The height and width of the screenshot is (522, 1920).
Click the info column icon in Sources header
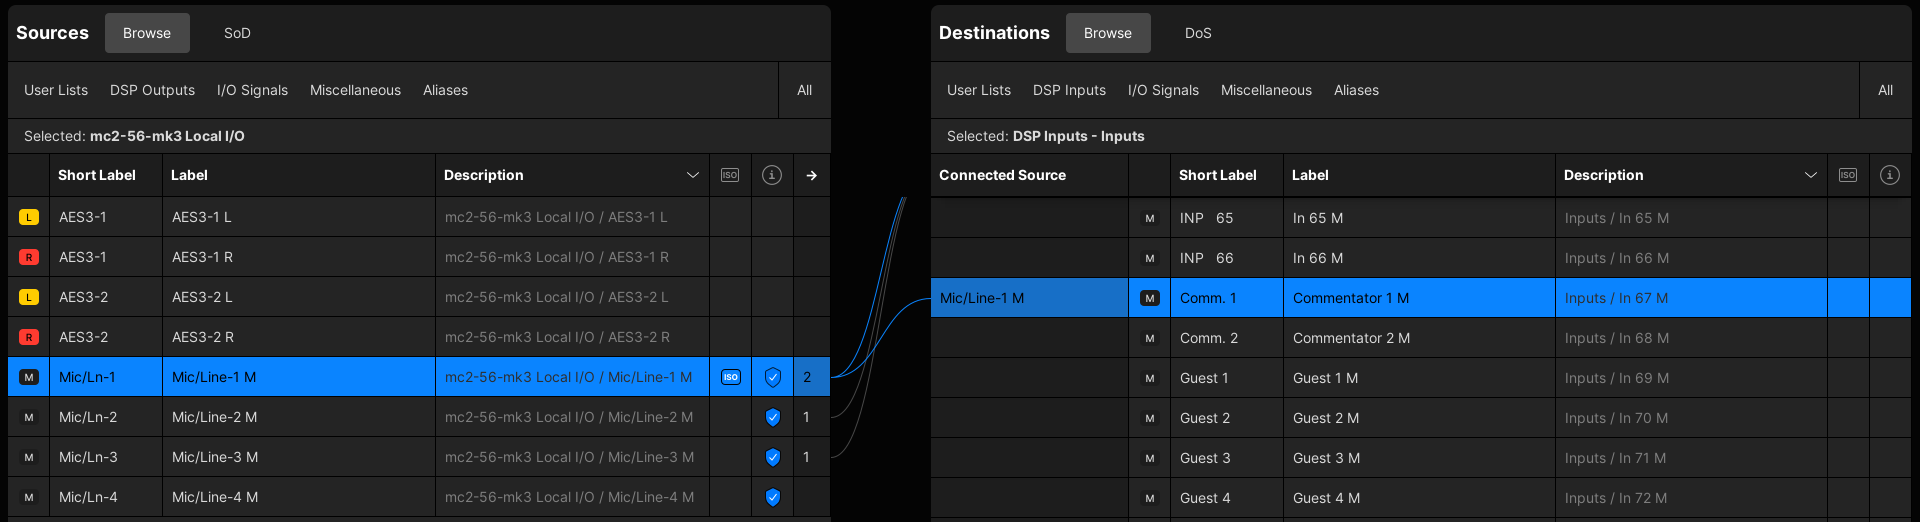772,175
